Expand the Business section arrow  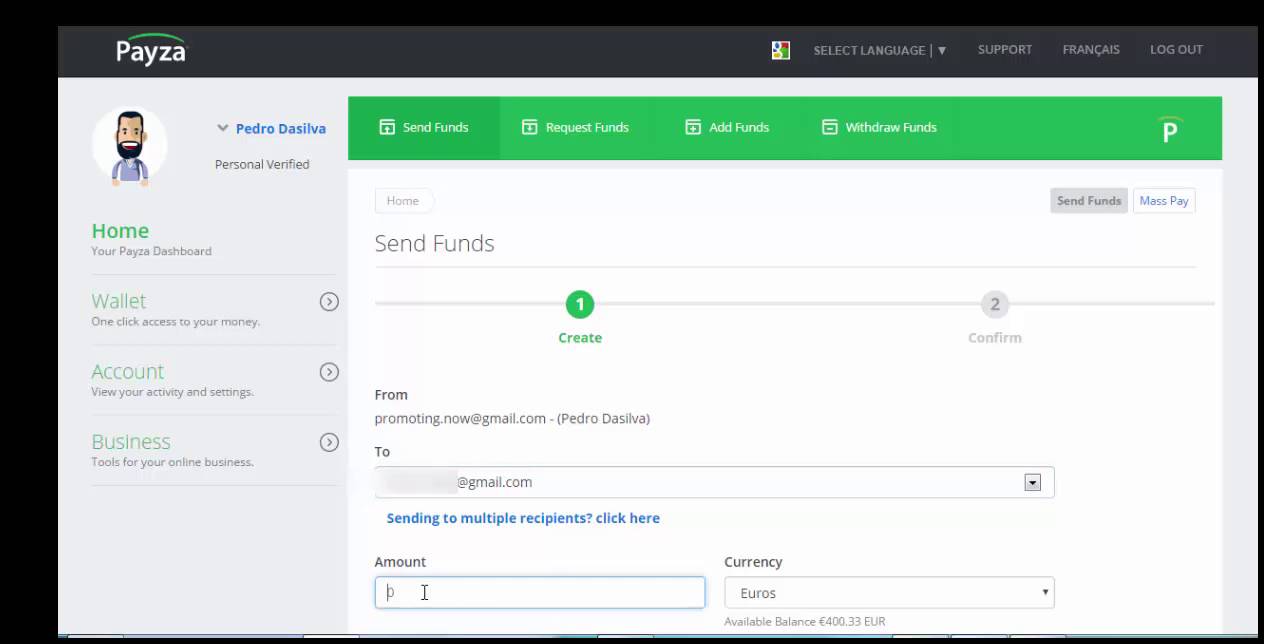329,442
